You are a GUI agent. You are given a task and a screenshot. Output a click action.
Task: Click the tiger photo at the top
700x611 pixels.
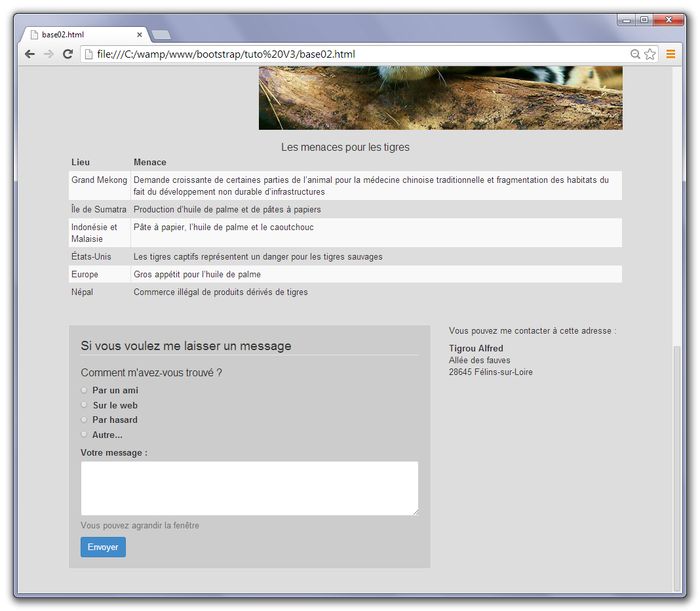(441, 98)
